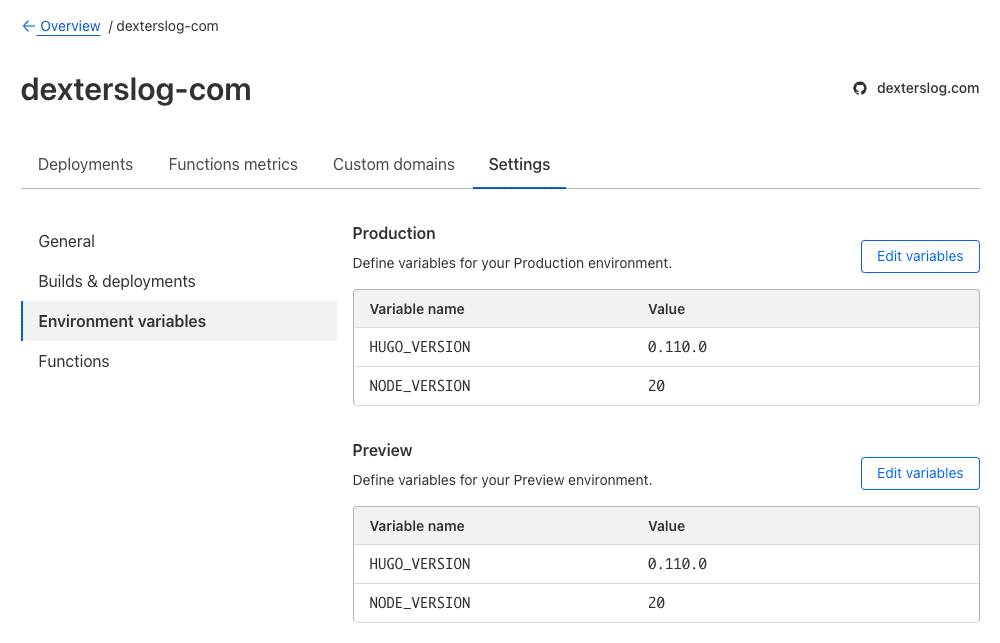Click the Preview NODE_VERSION variable name
Image resolution: width=1000 pixels, height=643 pixels.
(418, 603)
